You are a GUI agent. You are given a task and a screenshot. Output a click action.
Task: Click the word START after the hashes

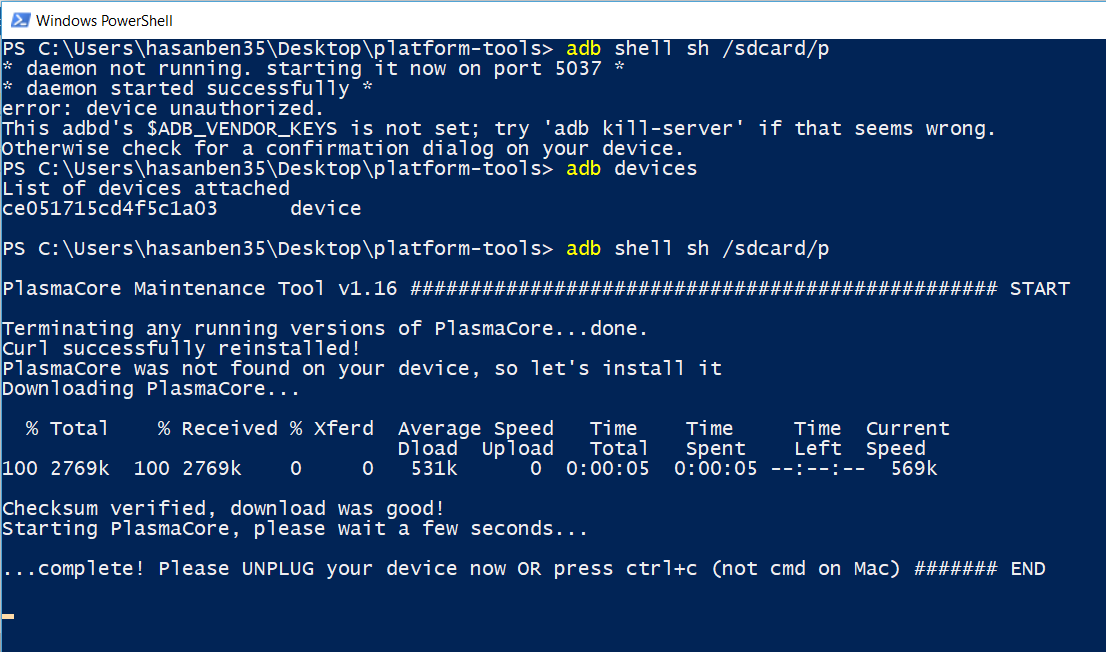[1040, 289]
